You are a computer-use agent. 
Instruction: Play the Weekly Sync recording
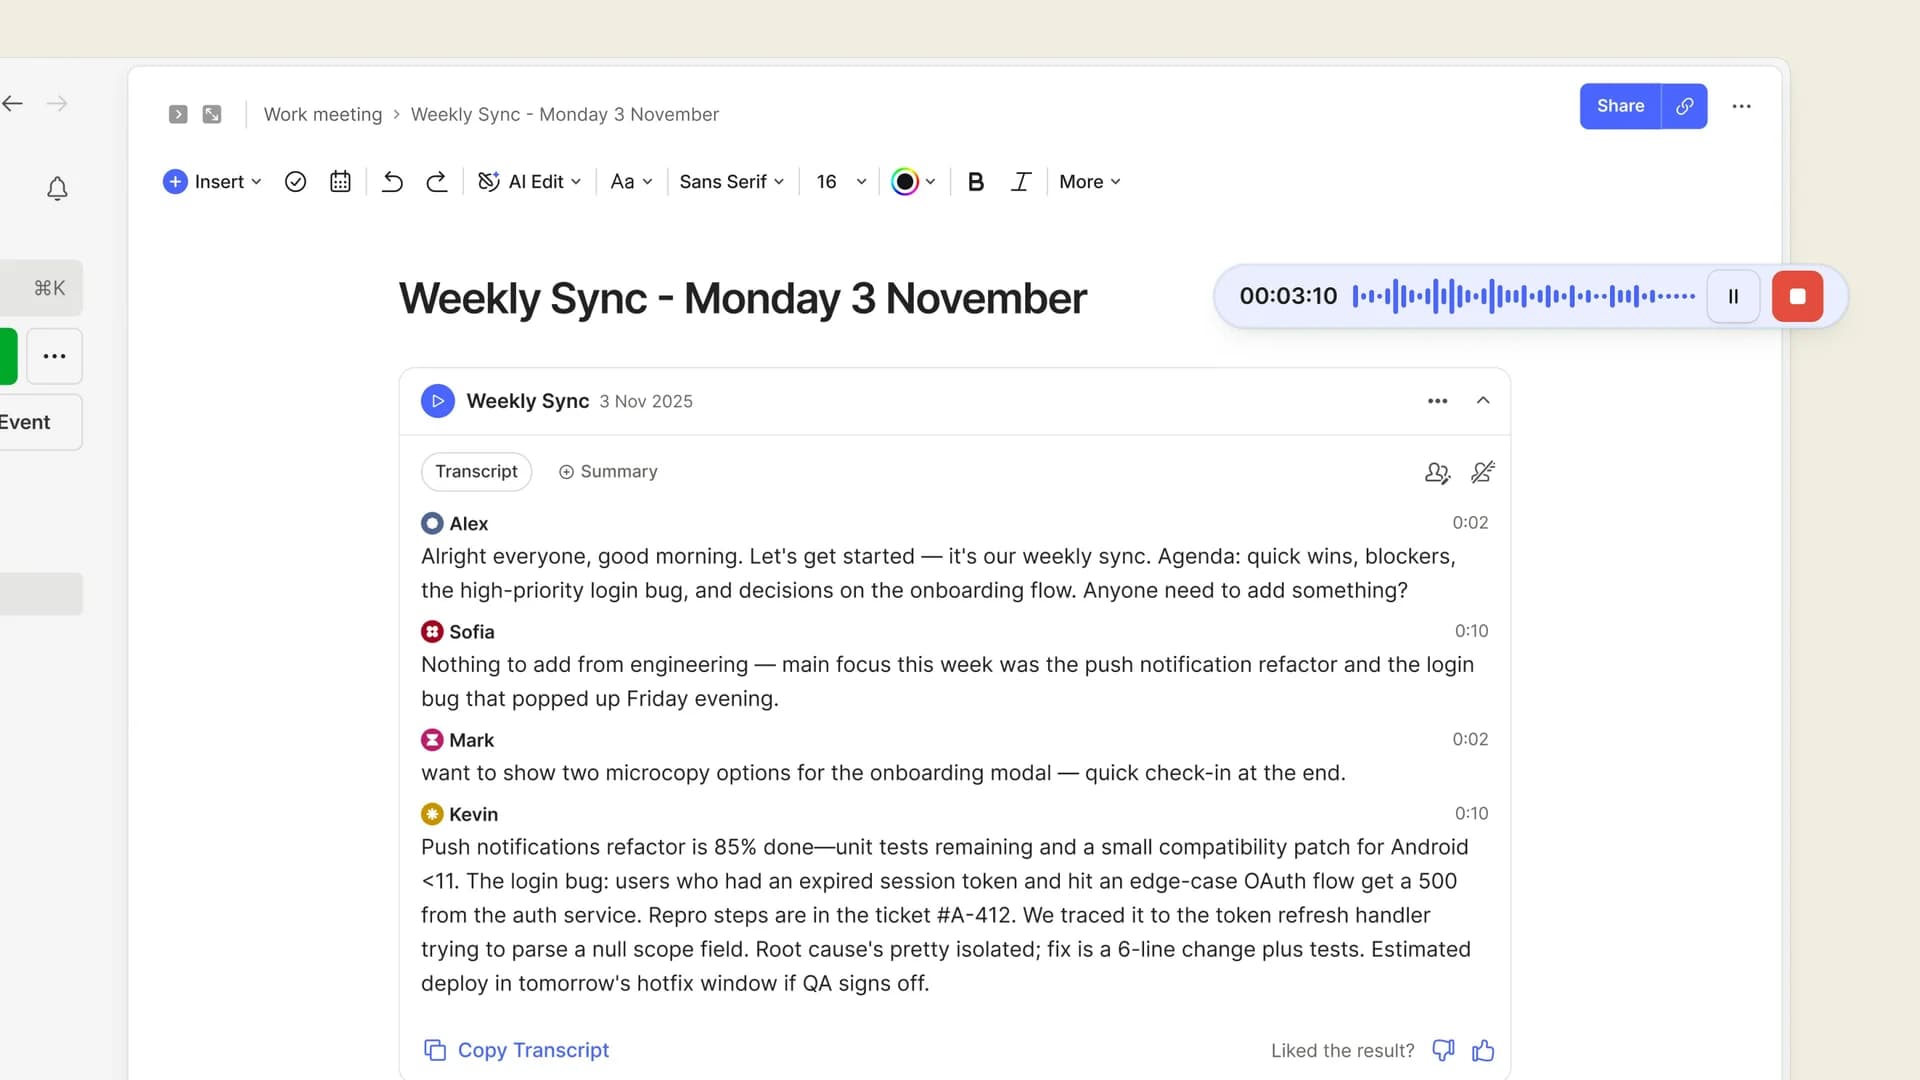437,401
